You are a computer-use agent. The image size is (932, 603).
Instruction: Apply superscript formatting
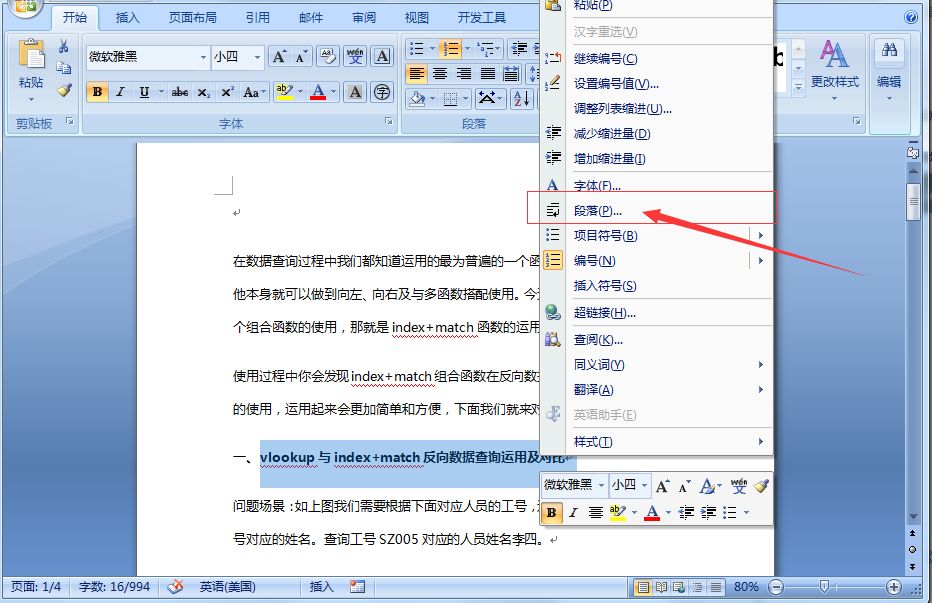pos(227,92)
